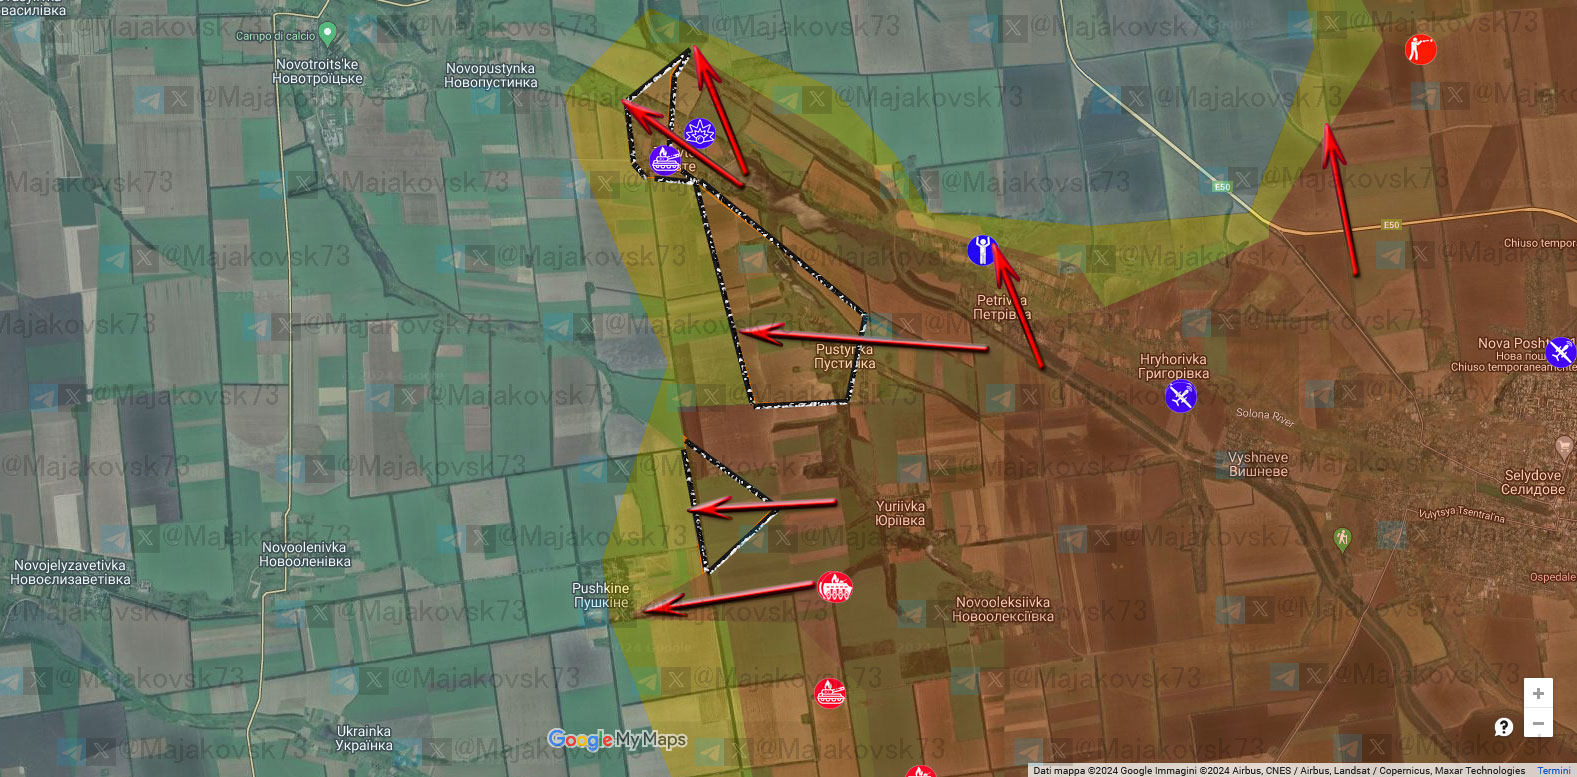Select the red burning tank marker near Google My Maps logo
Screen dimensions: 1577x777
tap(829, 692)
